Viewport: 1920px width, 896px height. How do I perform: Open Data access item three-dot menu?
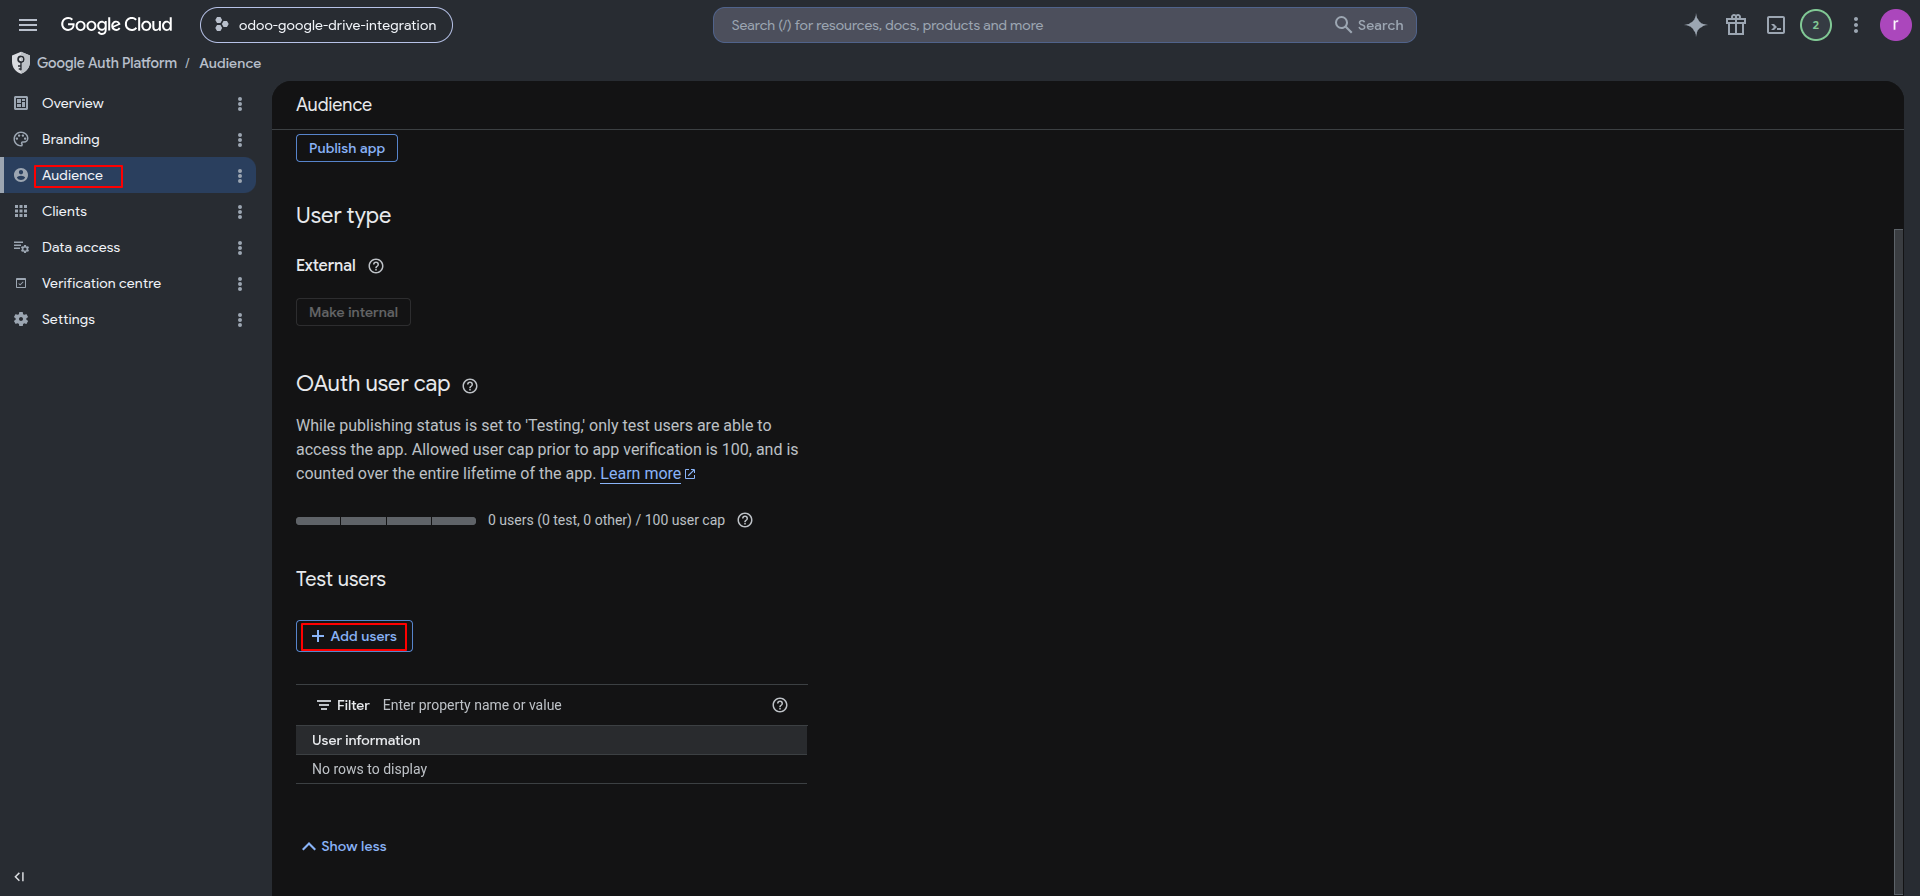240,247
